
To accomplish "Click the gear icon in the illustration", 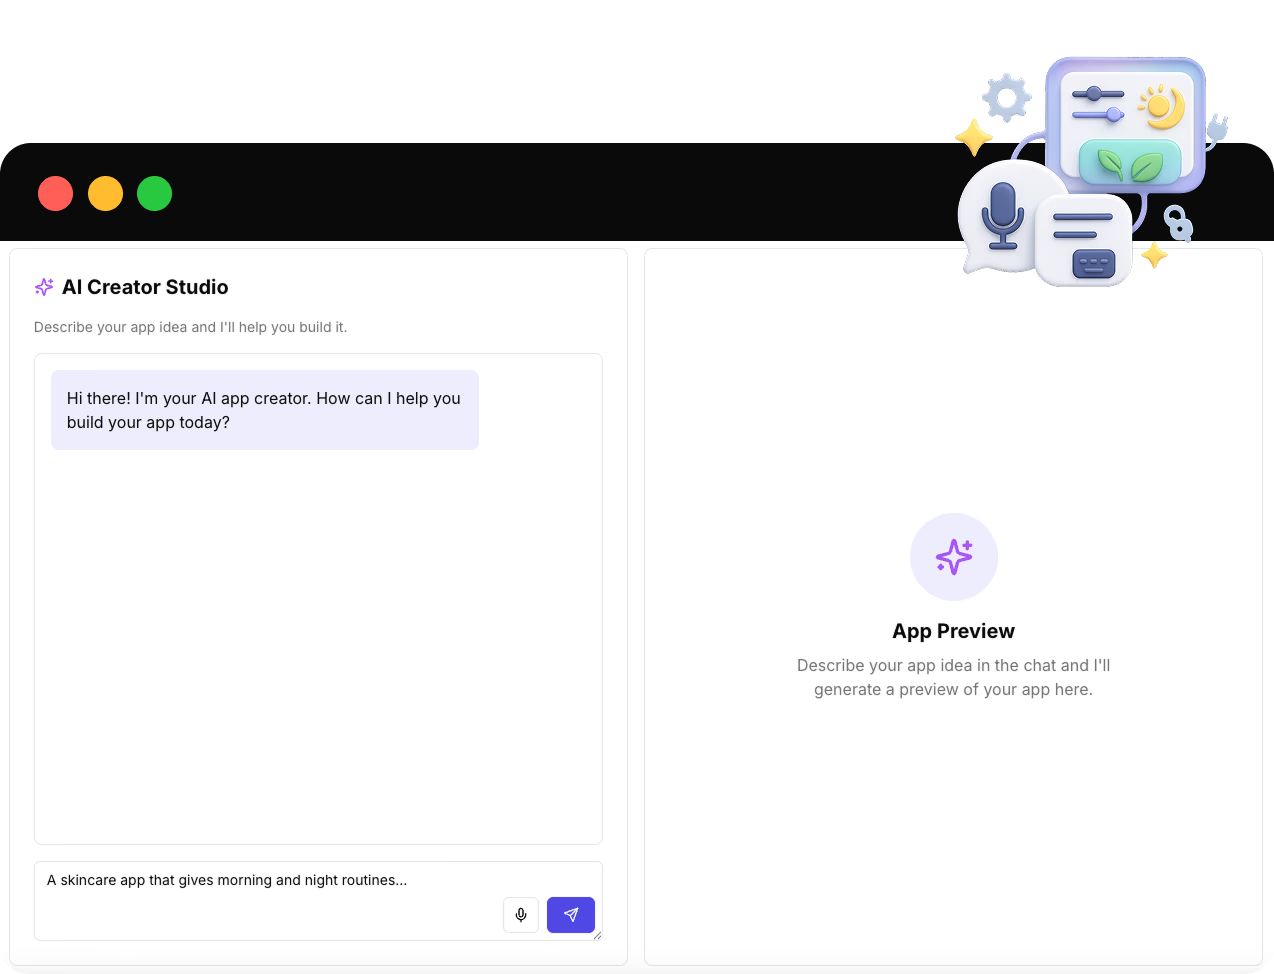I will coord(1006,98).
